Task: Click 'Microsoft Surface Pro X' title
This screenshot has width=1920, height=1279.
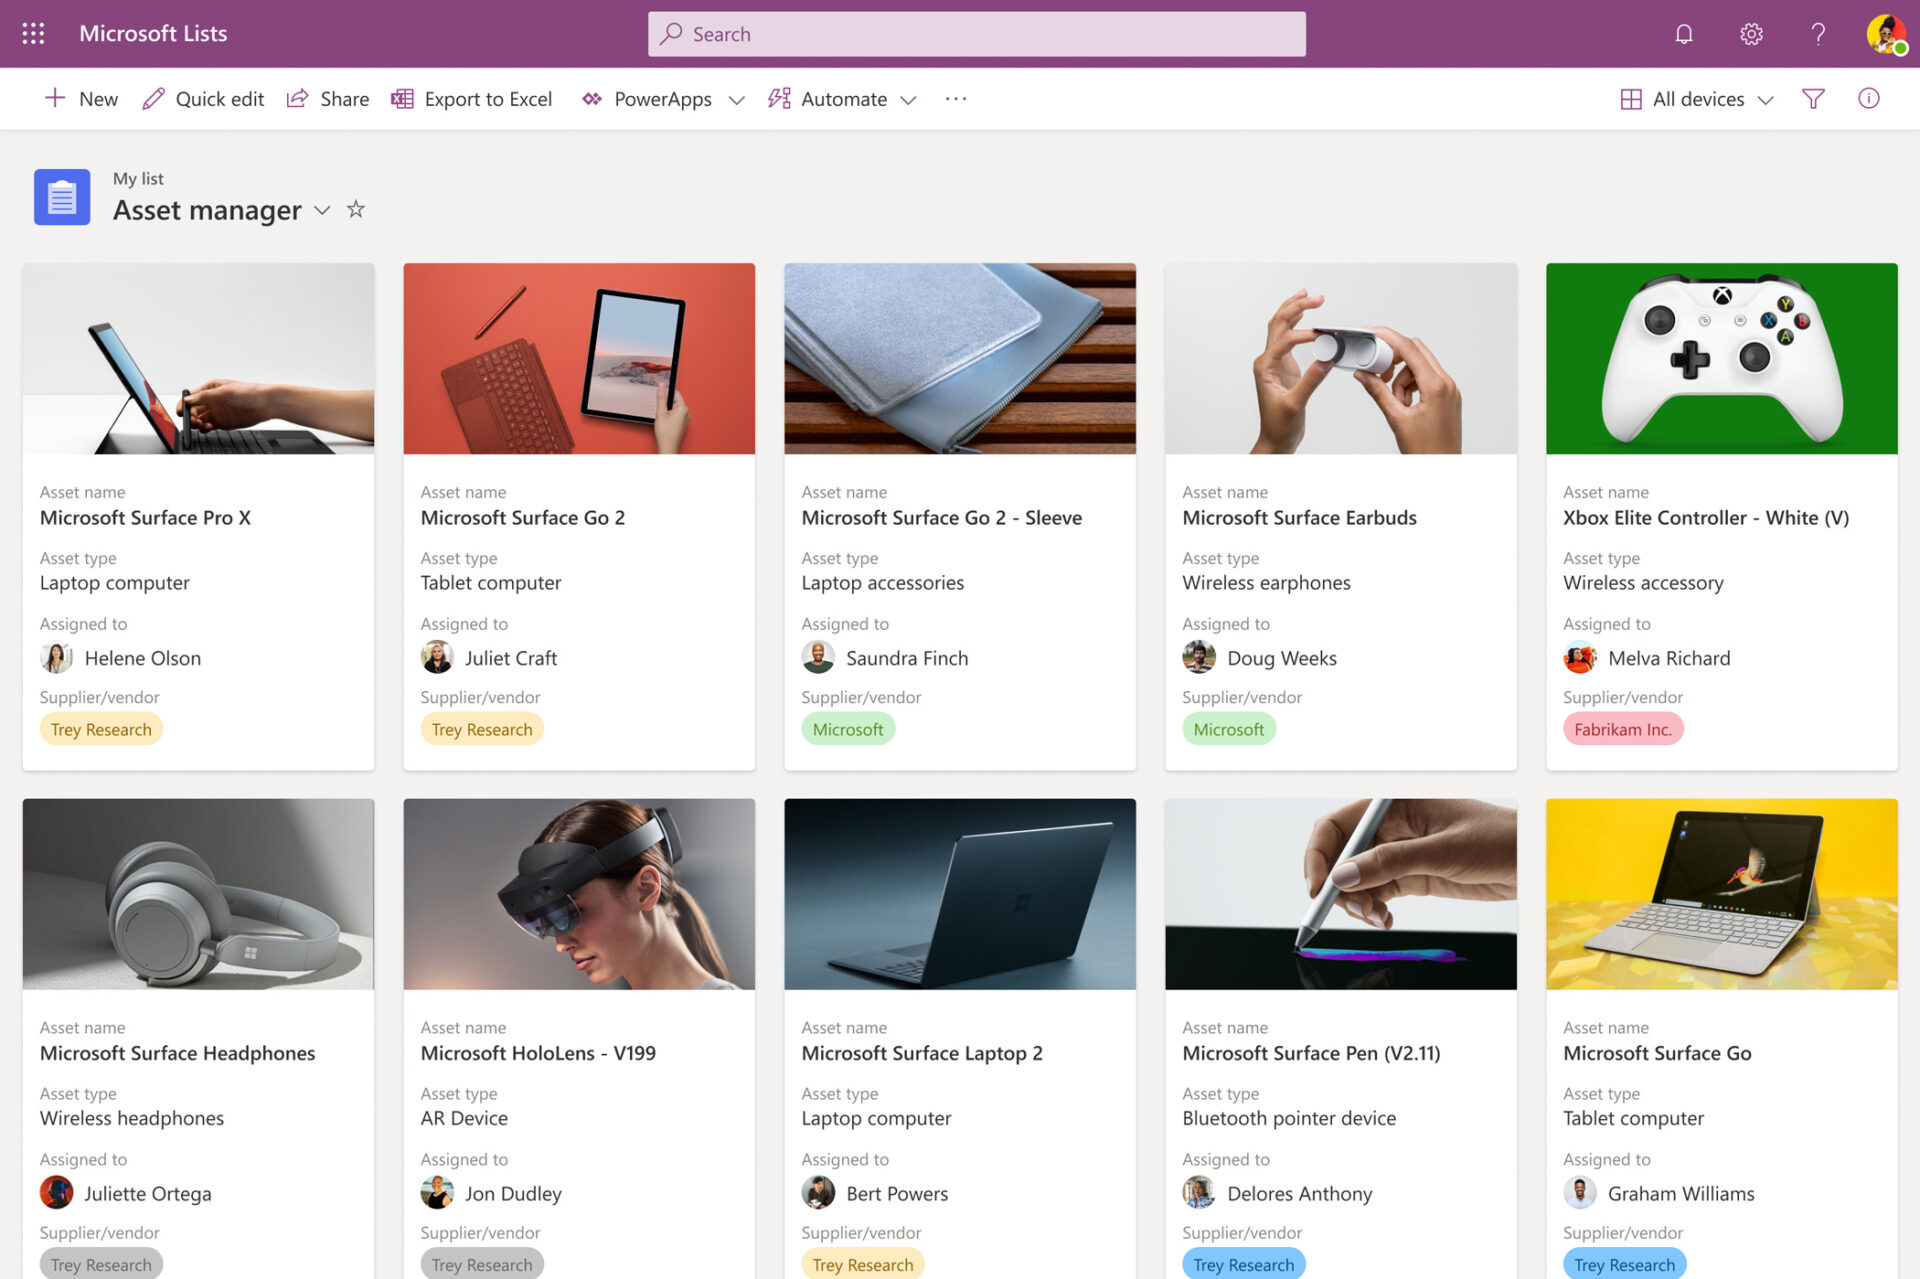Action: pos(145,518)
